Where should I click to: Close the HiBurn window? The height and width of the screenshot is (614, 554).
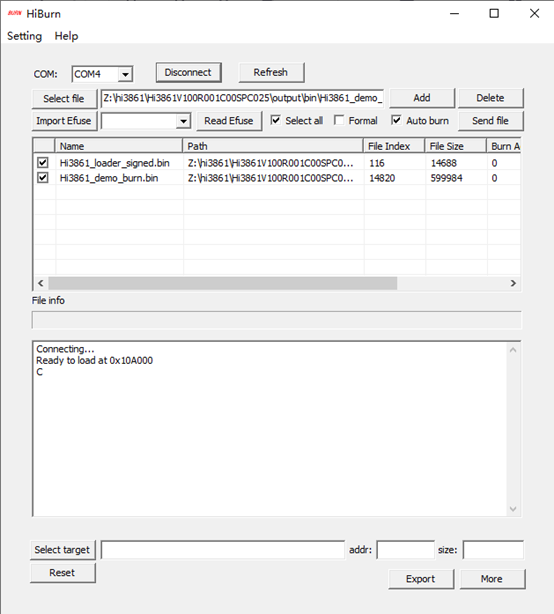pyautogui.click(x=534, y=14)
